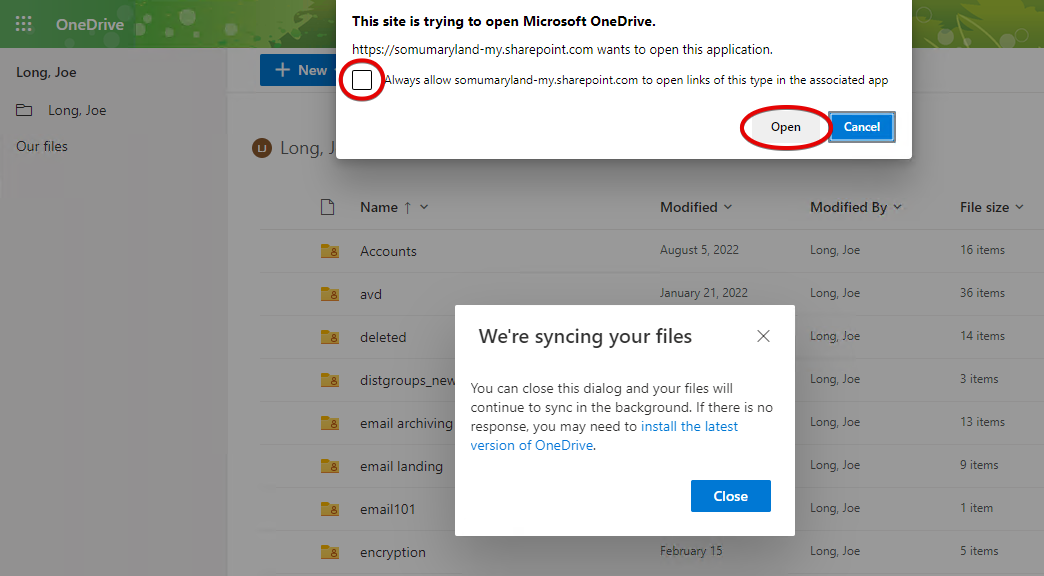Image resolution: width=1044 pixels, height=576 pixels.
Task: Click the folder icon beside Long, Joe
Action: 24,110
